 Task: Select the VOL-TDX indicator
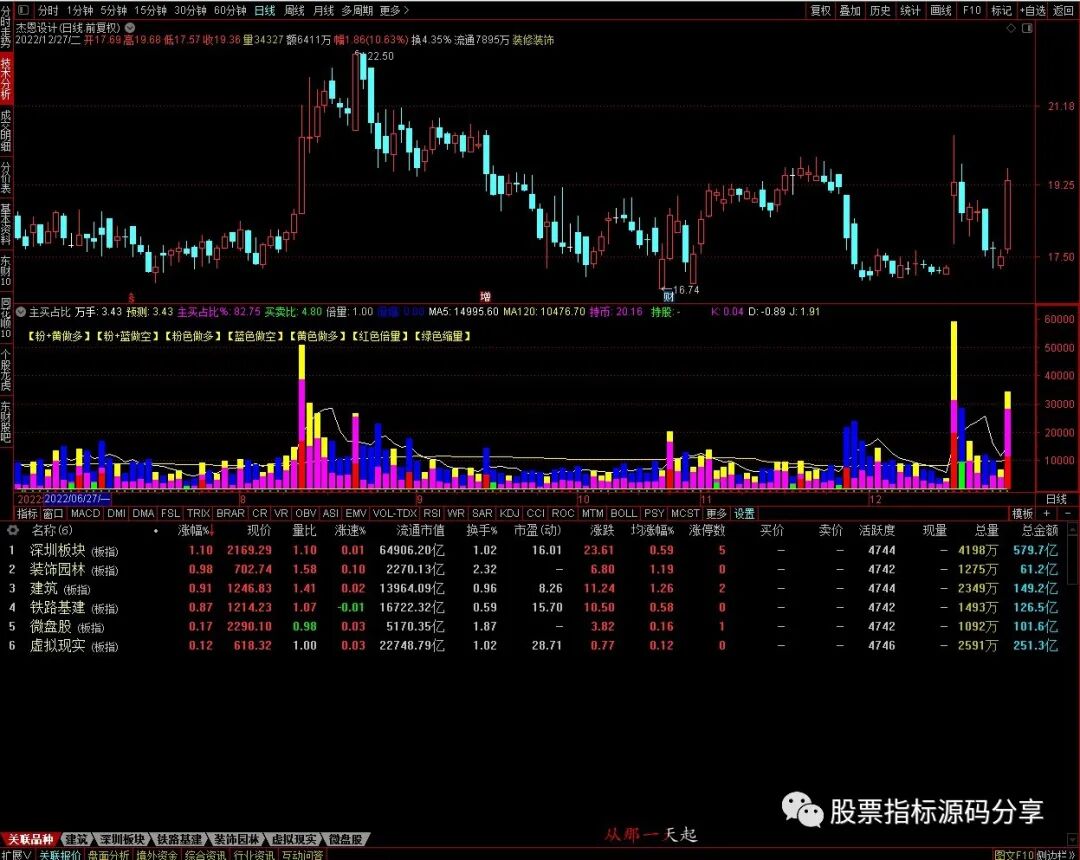pyautogui.click(x=395, y=514)
